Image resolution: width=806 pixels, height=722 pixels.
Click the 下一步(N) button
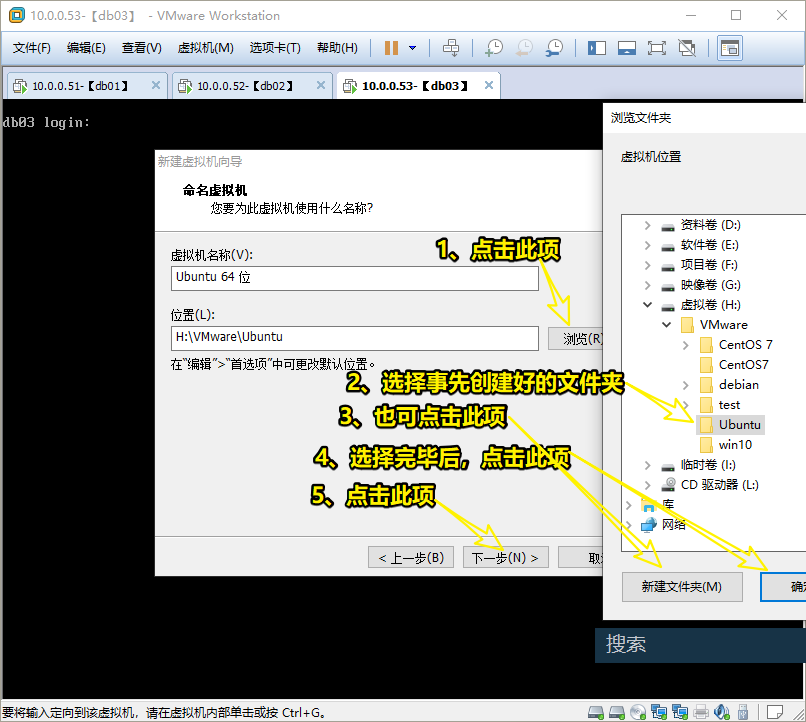(x=505, y=557)
